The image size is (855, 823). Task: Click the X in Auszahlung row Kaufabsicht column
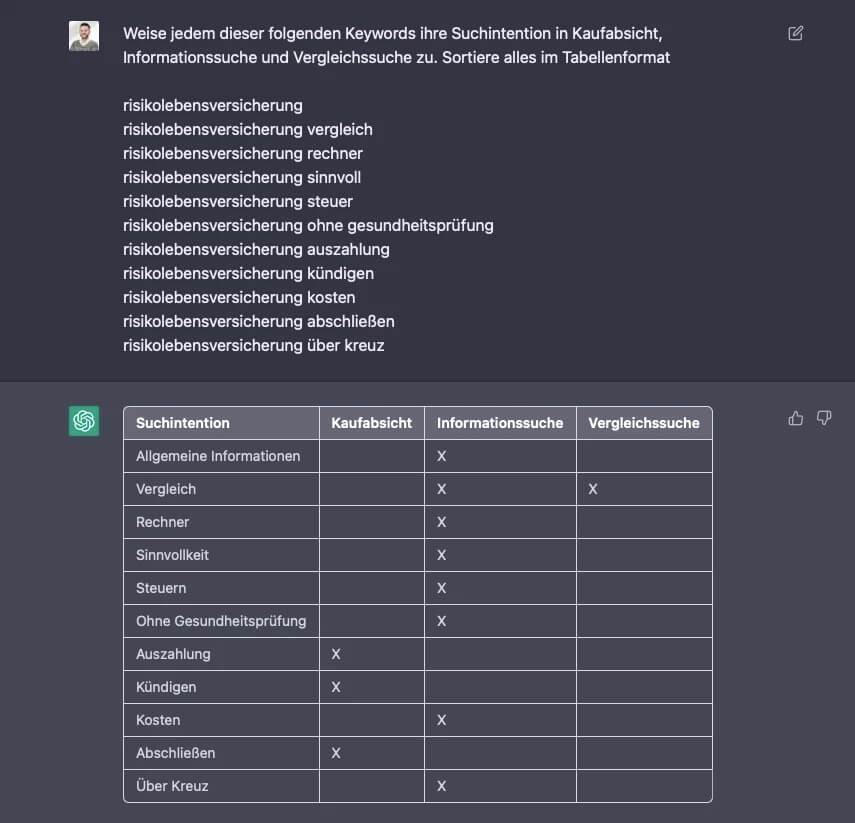336,654
